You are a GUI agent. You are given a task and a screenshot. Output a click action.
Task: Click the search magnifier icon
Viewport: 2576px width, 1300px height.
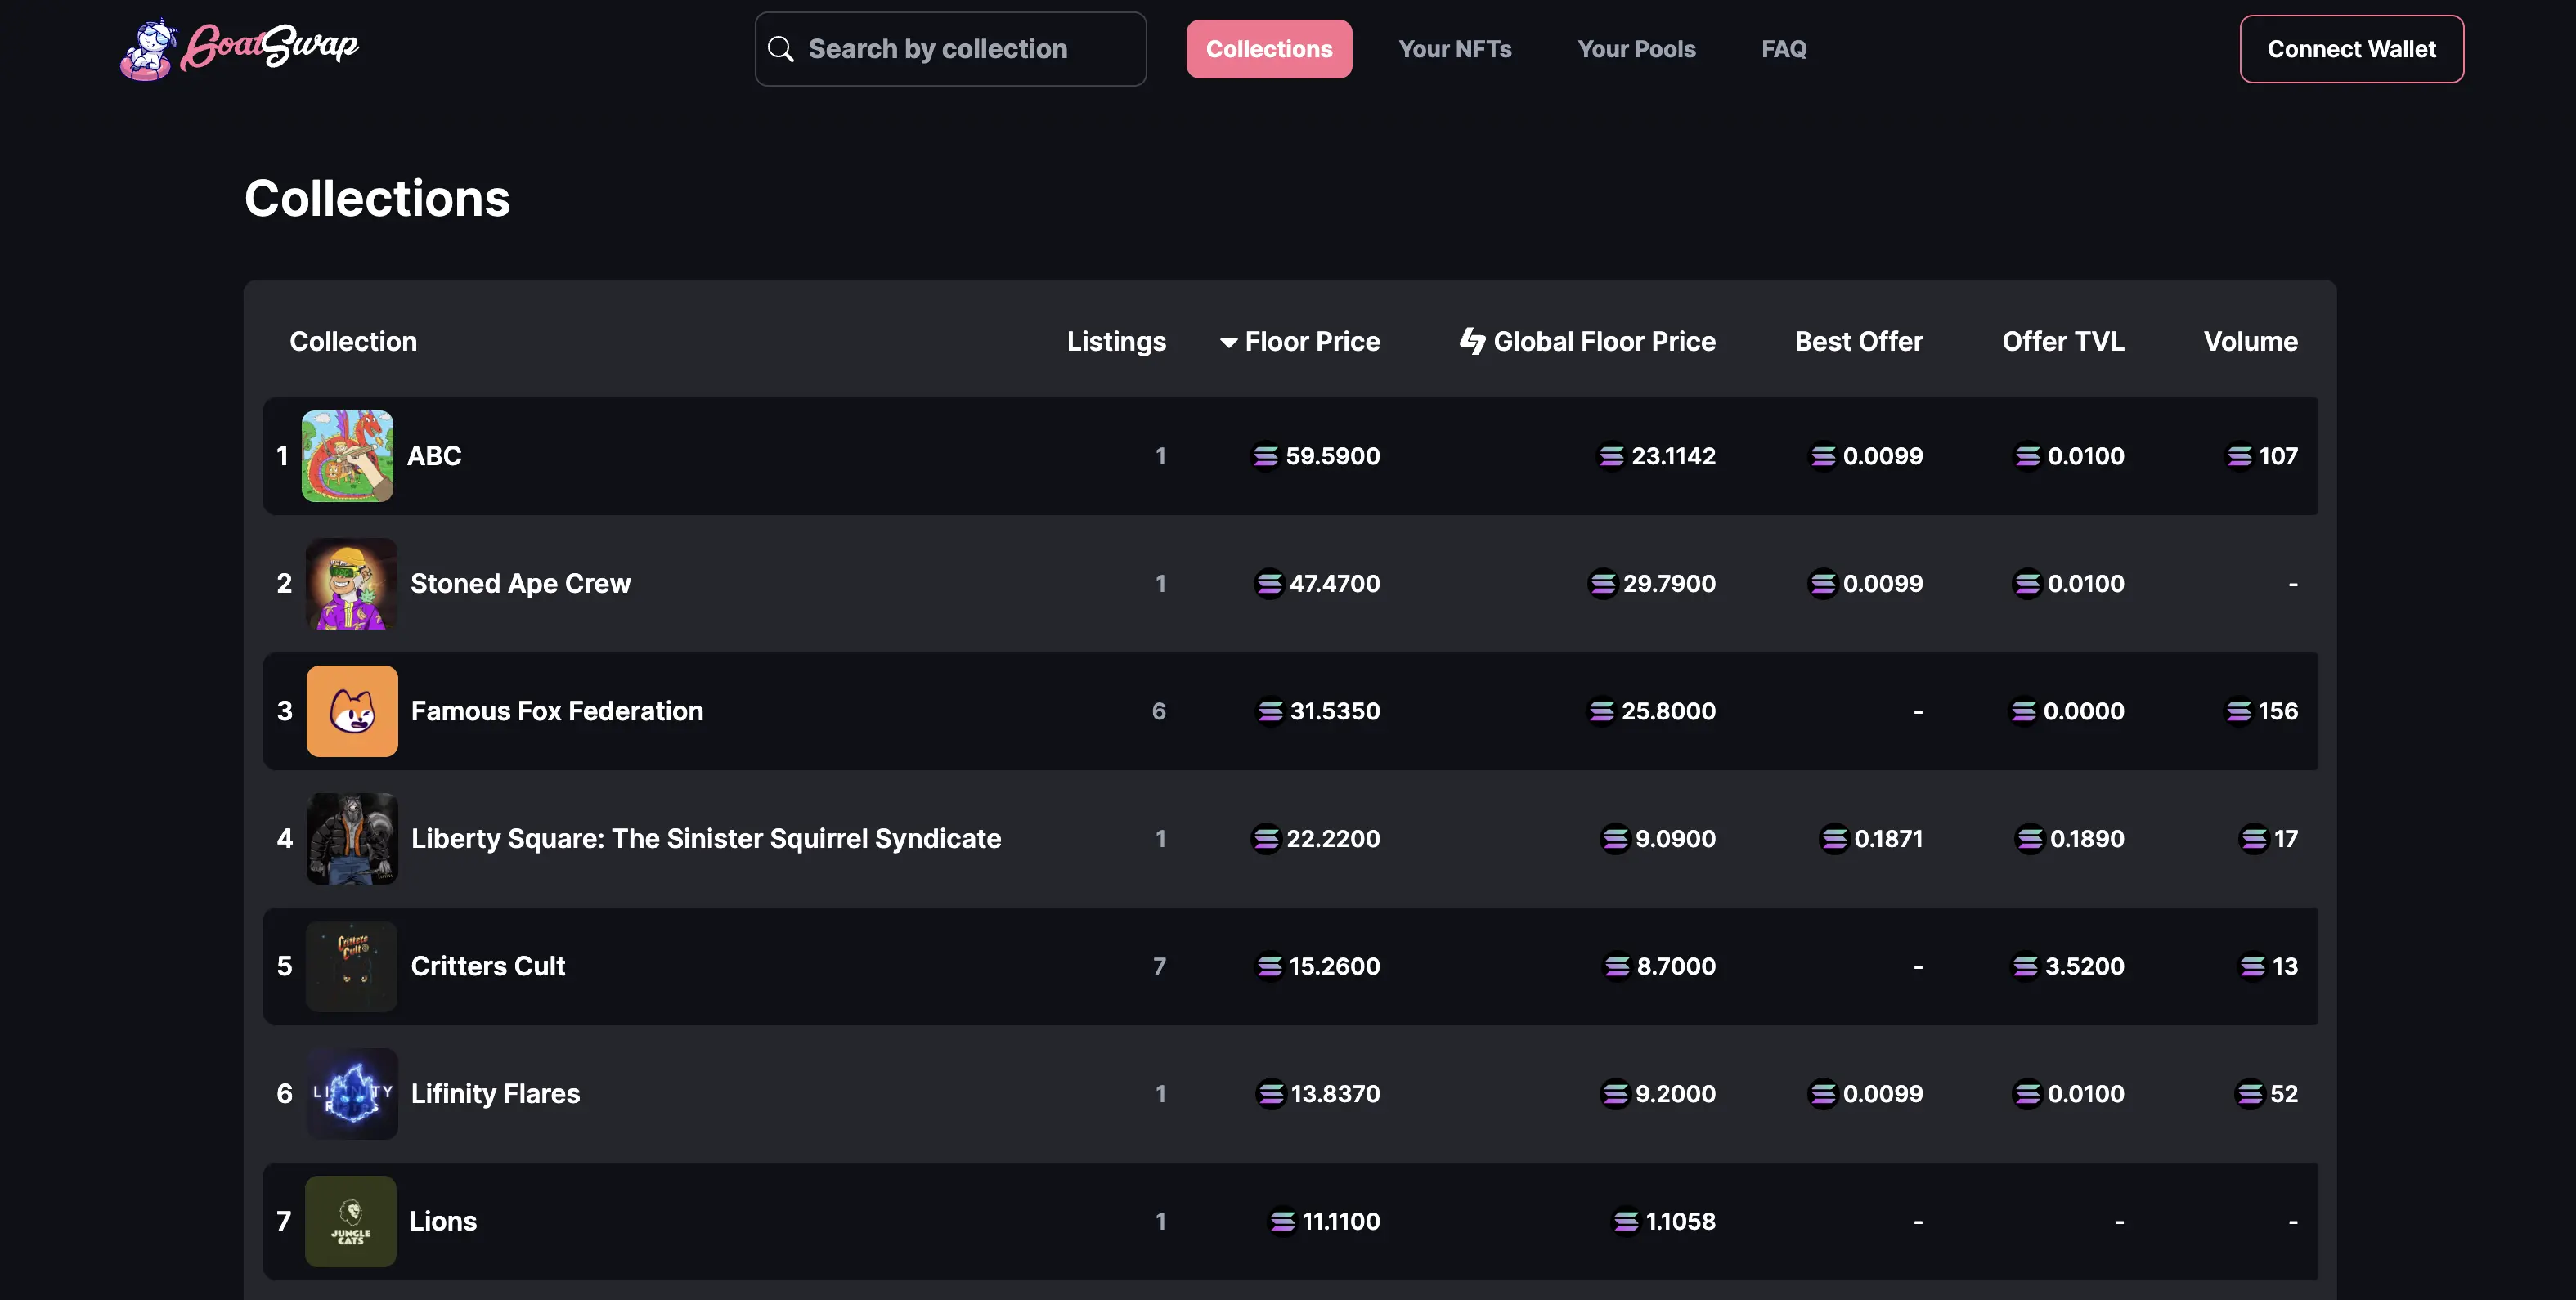tap(781, 49)
